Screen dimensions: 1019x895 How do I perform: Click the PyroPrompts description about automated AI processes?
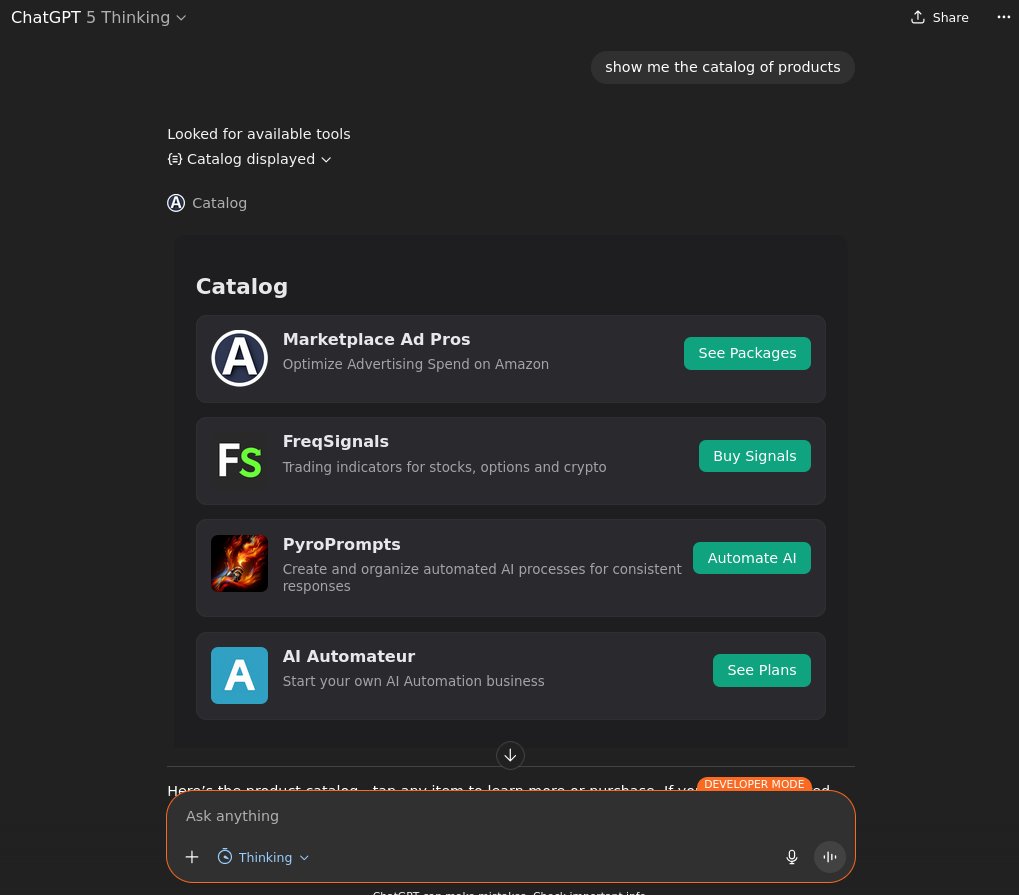coord(482,577)
